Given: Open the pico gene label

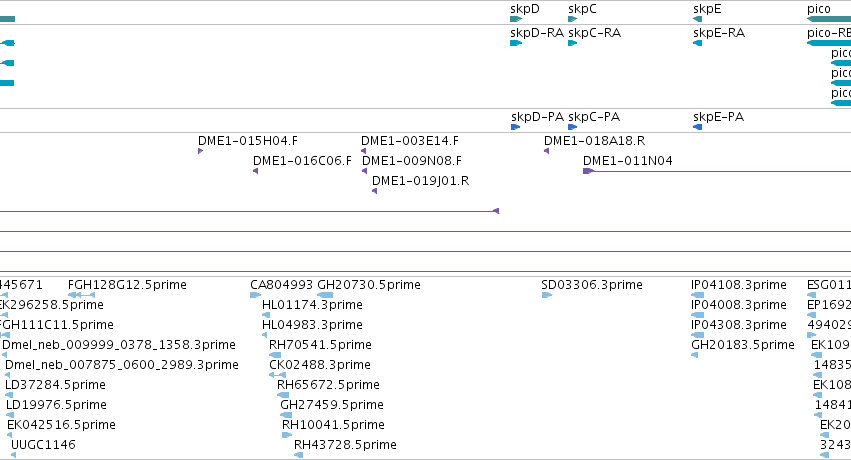Looking at the screenshot, I should click(x=818, y=9).
